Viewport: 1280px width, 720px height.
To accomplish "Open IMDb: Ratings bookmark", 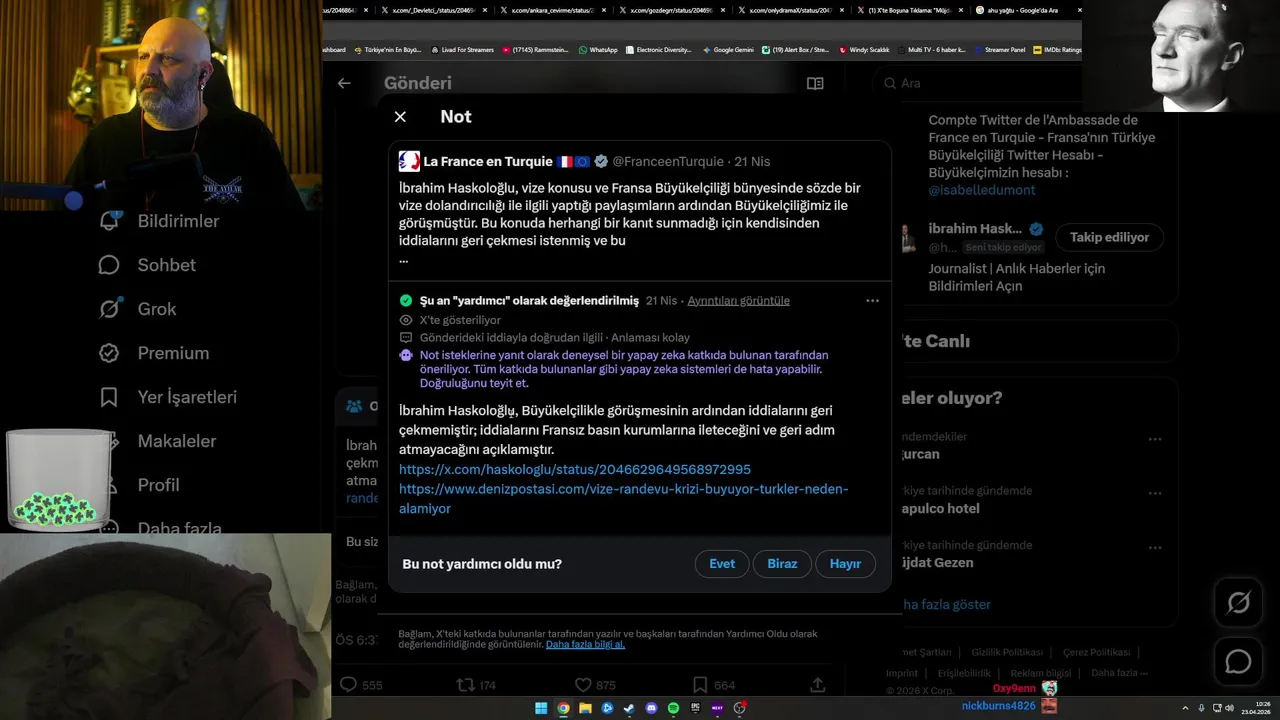I will [x=1057, y=49].
